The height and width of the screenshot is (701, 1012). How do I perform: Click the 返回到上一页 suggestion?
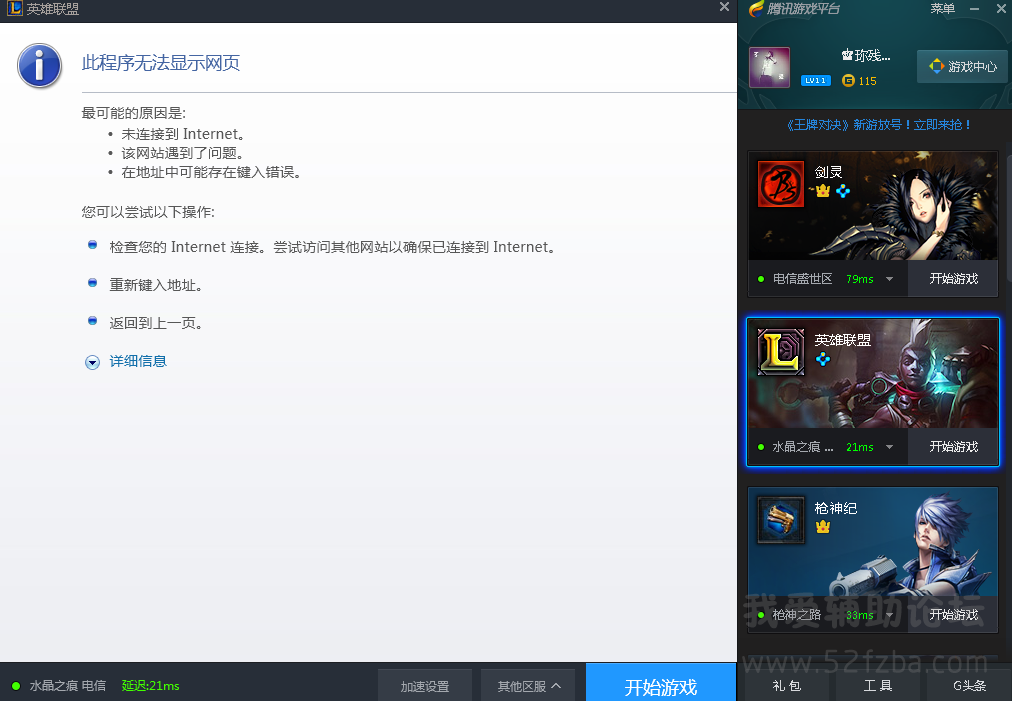tap(156, 323)
